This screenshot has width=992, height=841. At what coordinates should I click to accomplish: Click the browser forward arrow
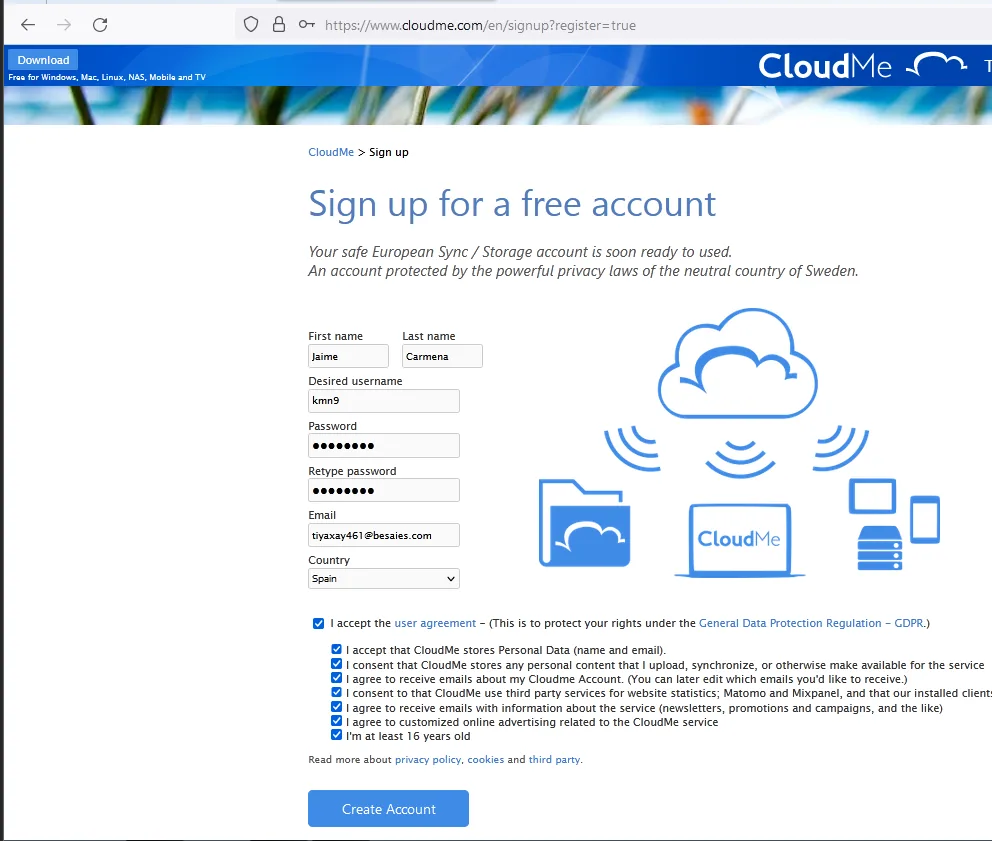[x=64, y=25]
